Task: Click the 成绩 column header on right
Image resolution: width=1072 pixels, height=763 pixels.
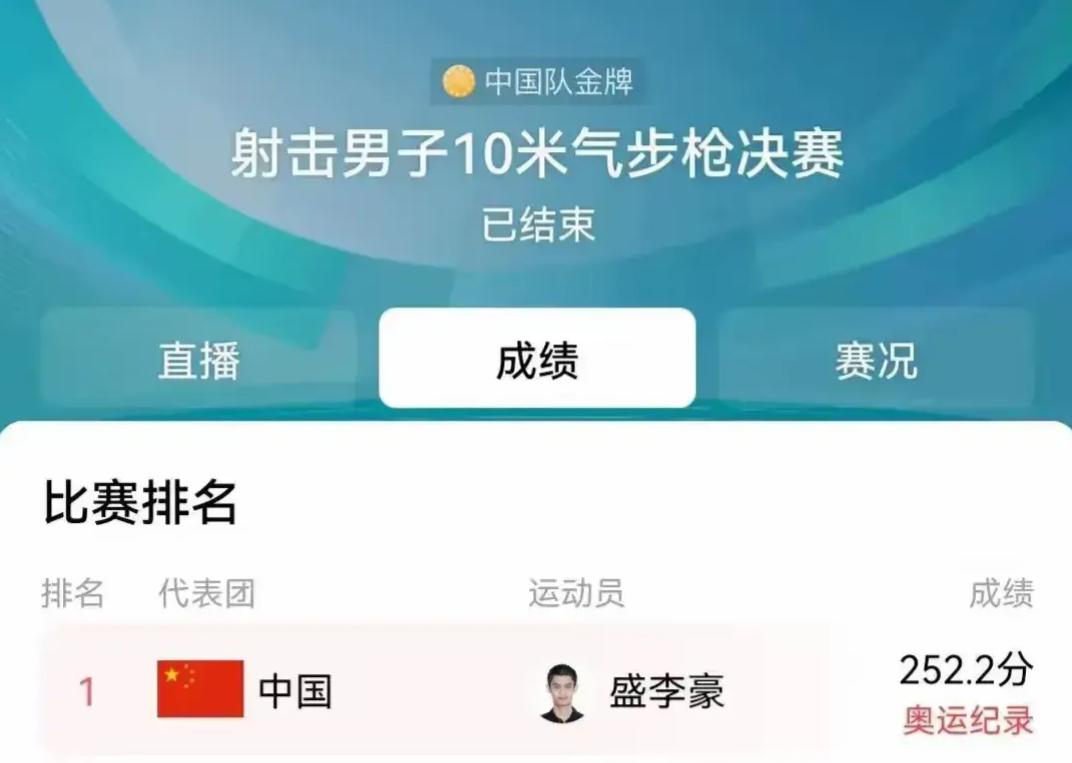Action: click(1002, 593)
